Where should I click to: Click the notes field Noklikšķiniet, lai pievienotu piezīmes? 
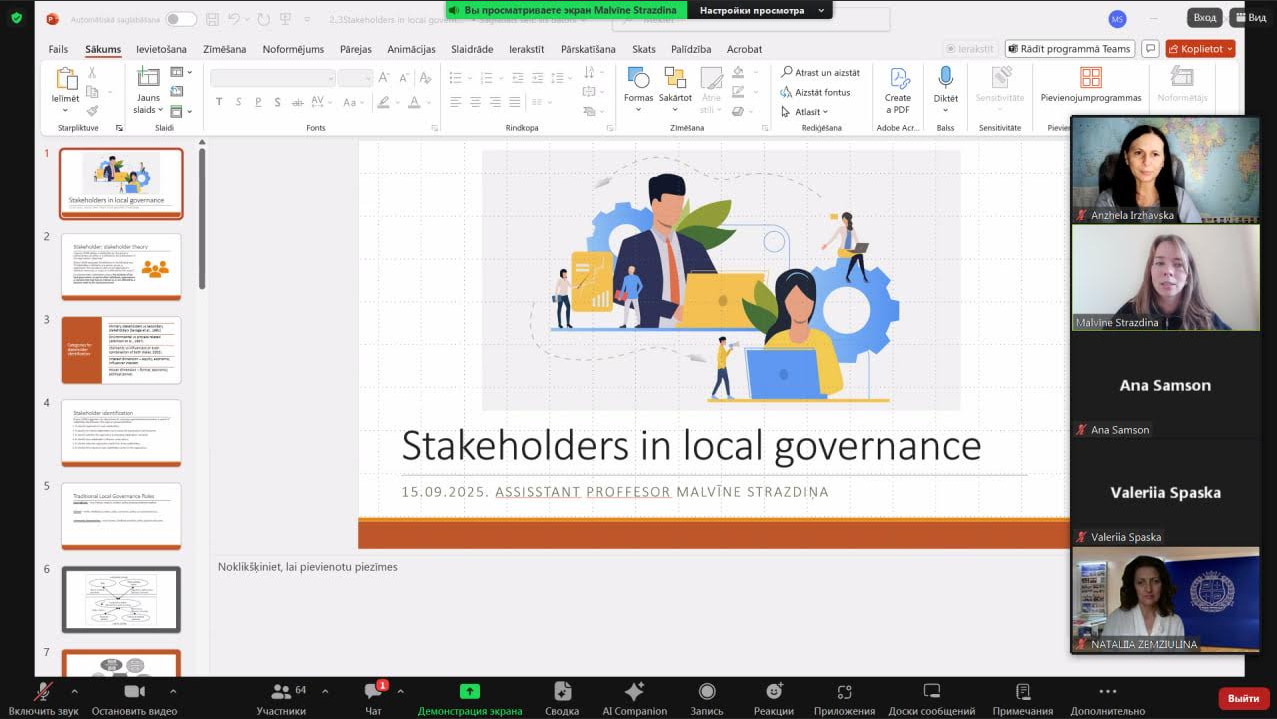(307, 567)
